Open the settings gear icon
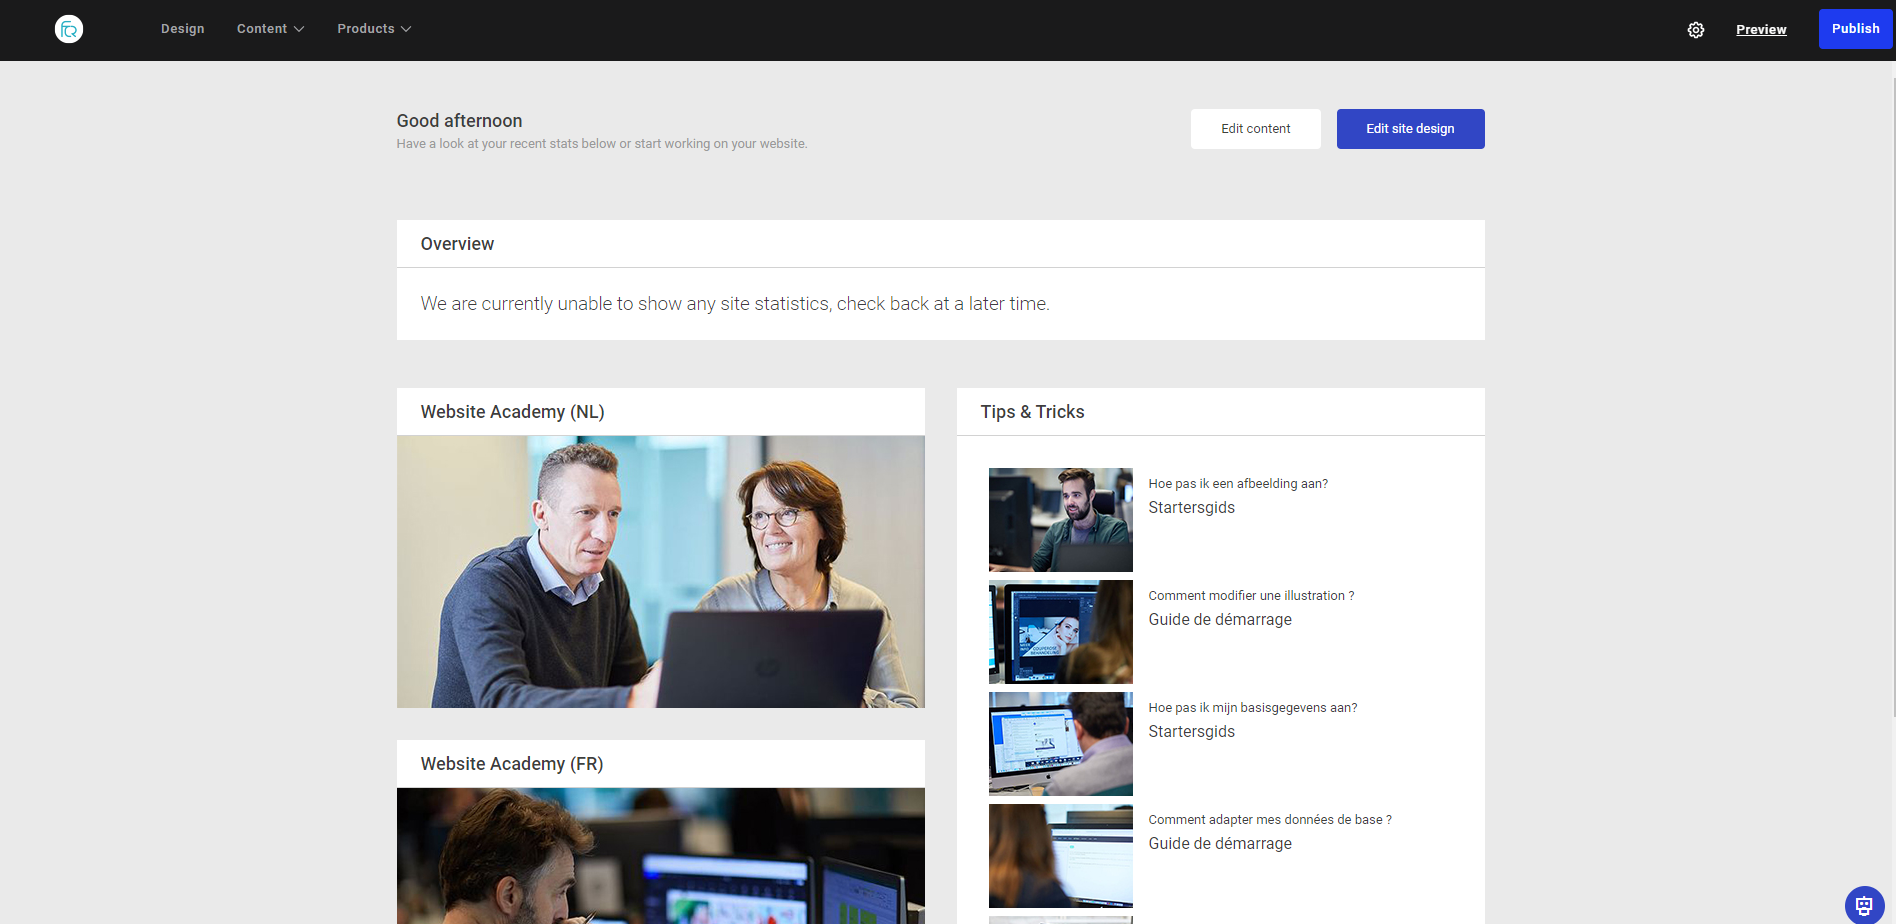Viewport: 1896px width, 924px height. [x=1696, y=30]
